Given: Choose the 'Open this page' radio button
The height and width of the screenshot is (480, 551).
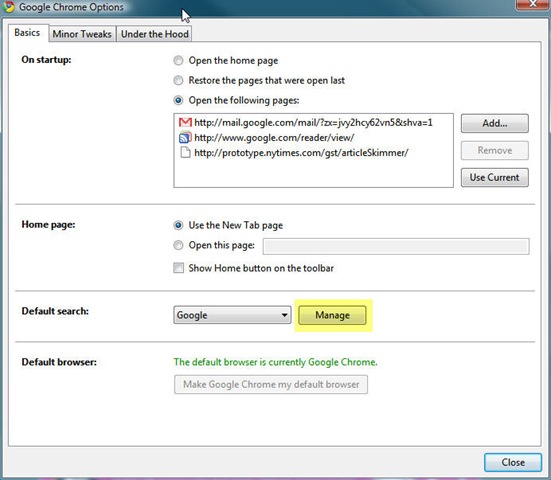Looking at the screenshot, I should [x=179, y=245].
